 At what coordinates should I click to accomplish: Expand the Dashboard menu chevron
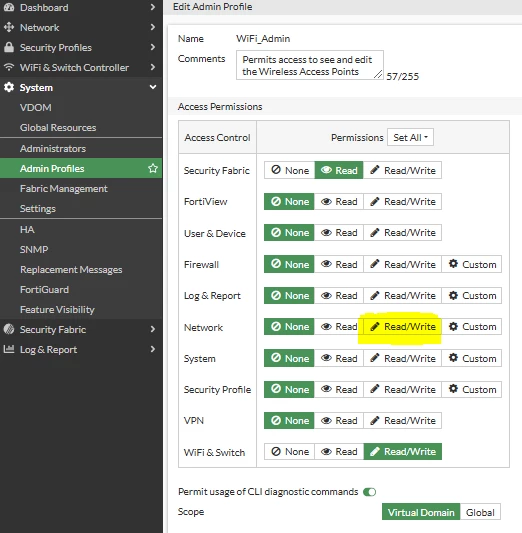pyautogui.click(x=153, y=7)
